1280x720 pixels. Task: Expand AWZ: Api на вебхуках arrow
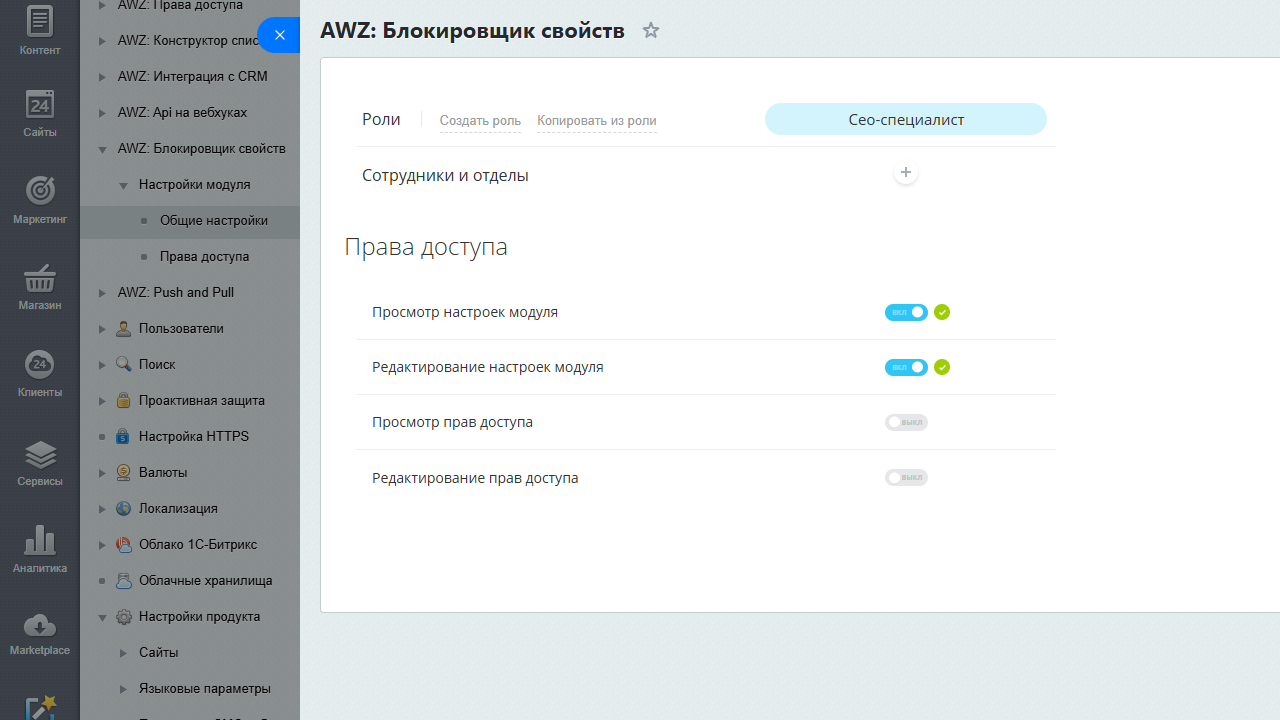(102, 113)
